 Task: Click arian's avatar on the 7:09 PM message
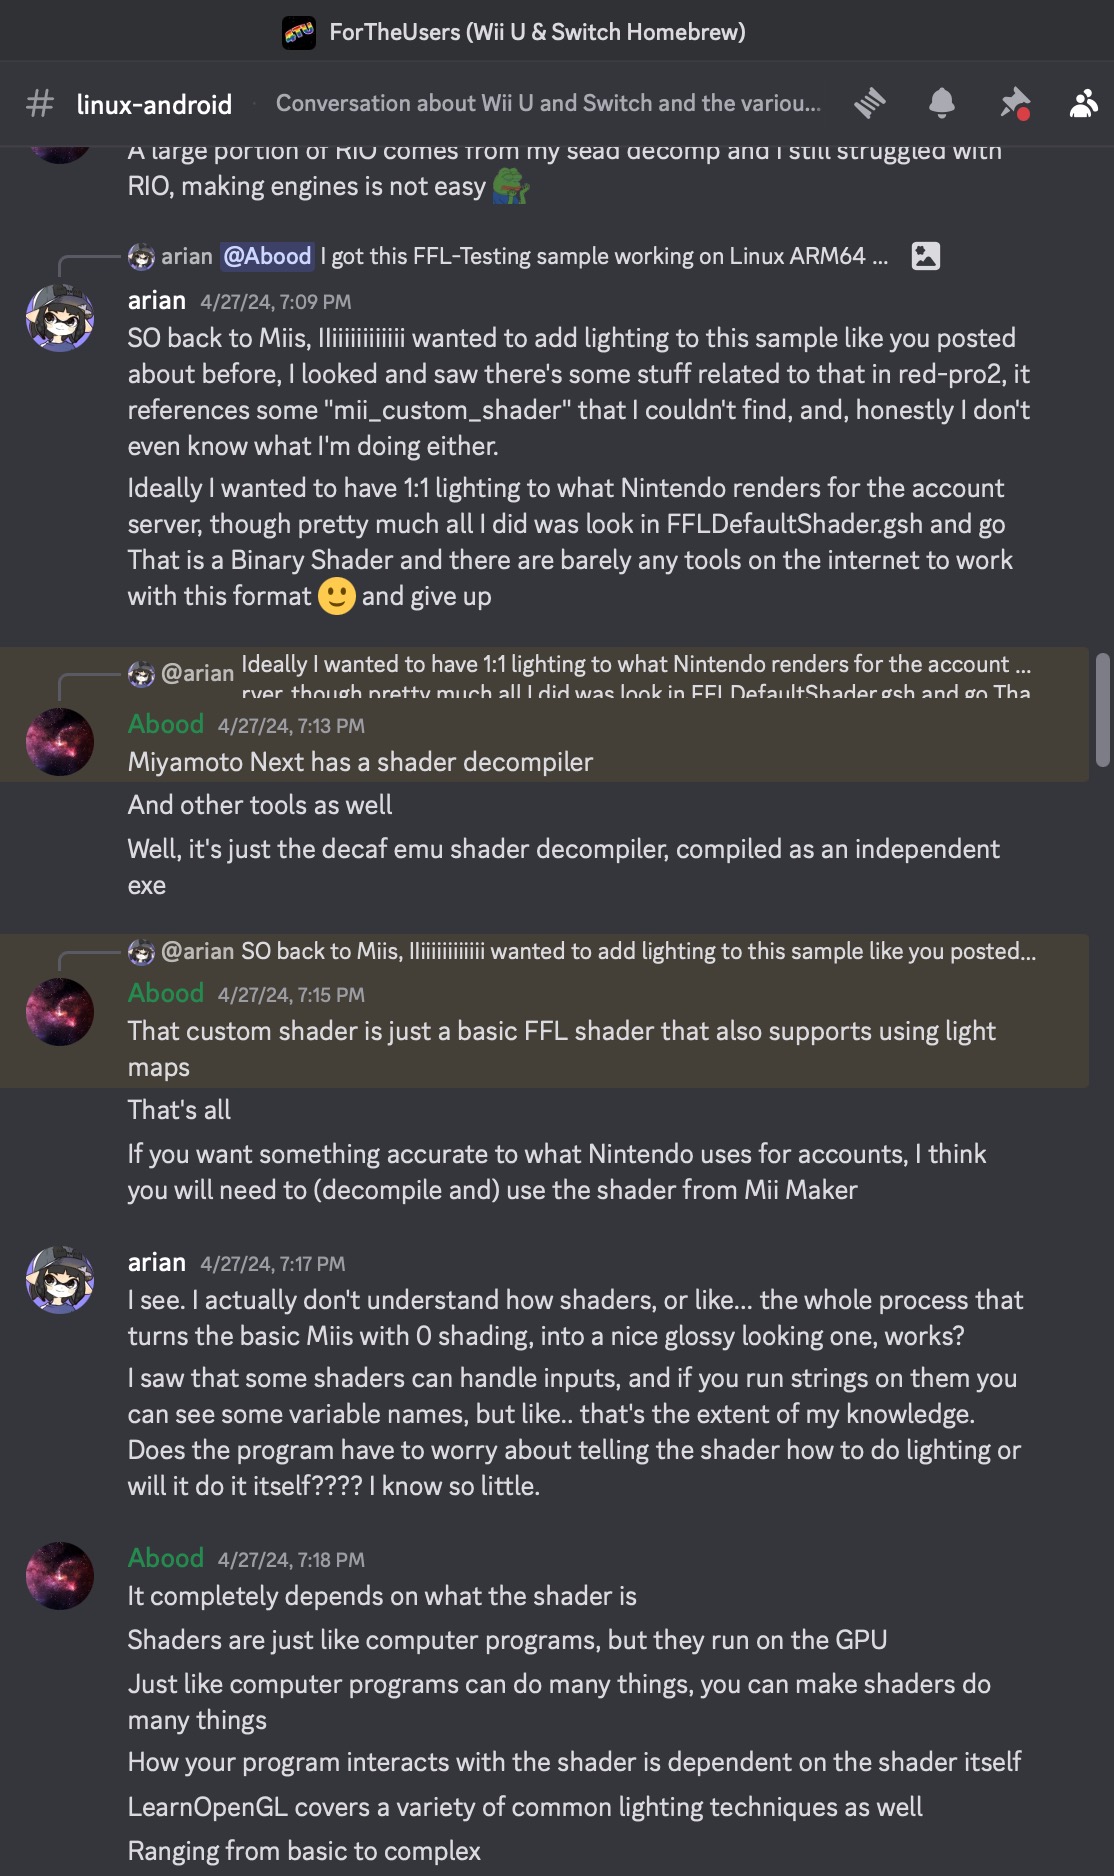60,318
